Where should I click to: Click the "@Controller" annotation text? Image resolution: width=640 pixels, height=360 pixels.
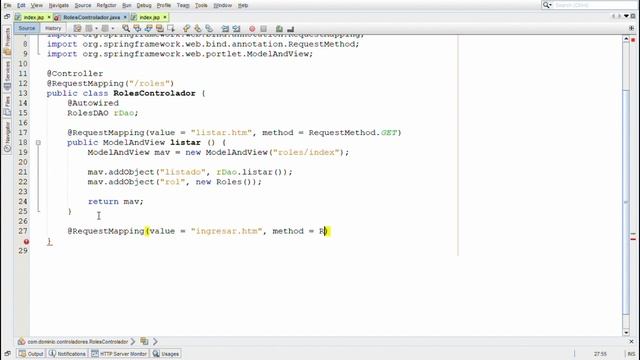[75, 73]
